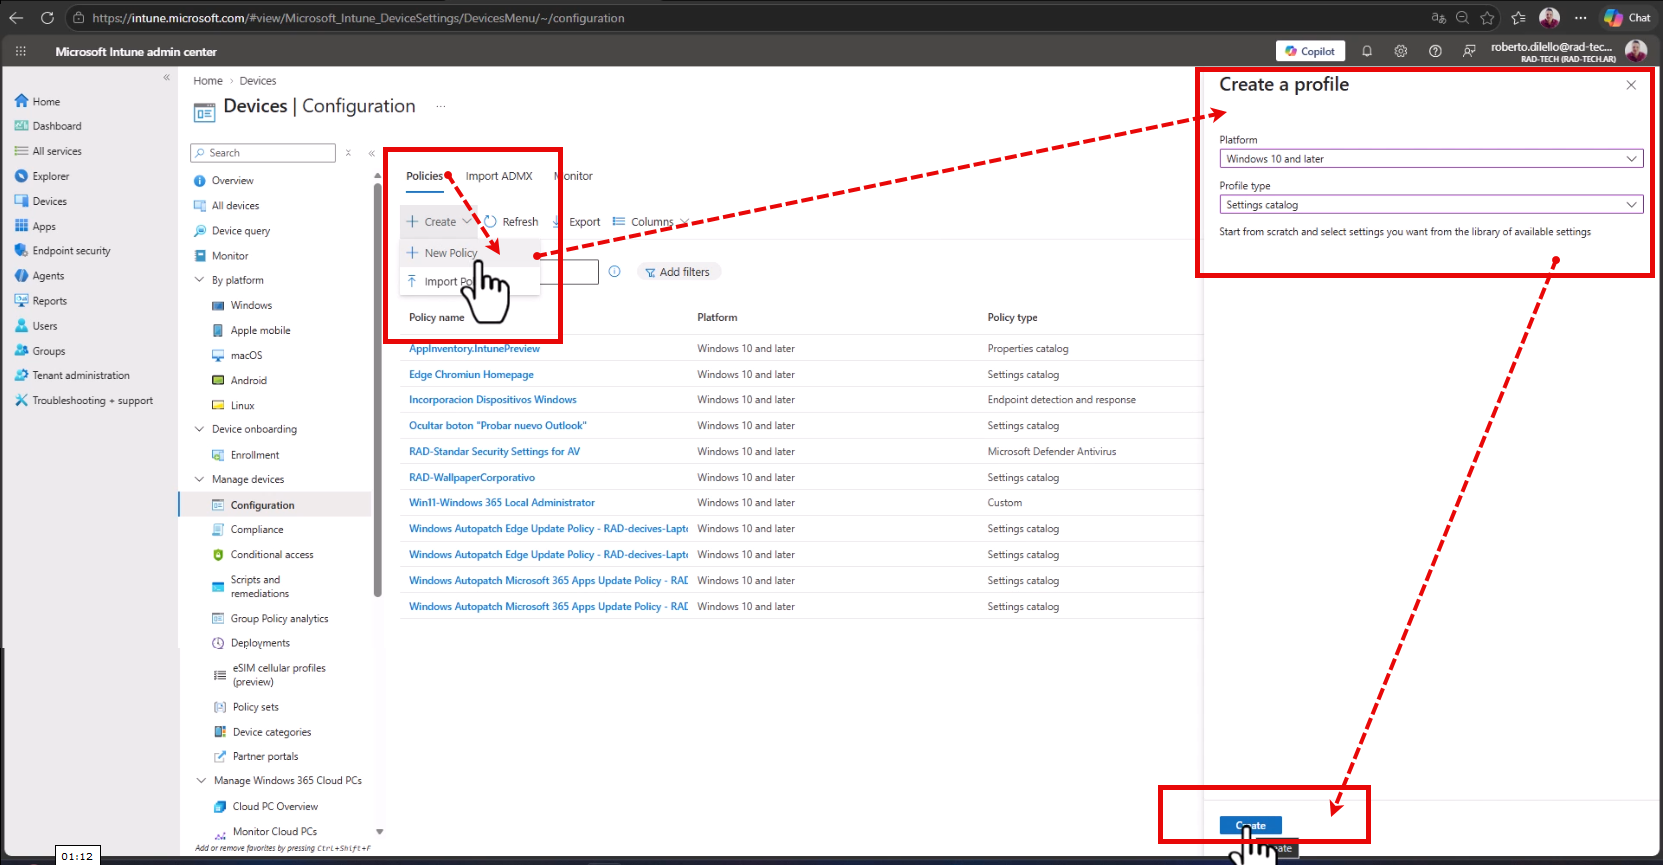1663x865 pixels.
Task: Open Copilot Chat in the browser toolbar
Action: coord(1627,18)
